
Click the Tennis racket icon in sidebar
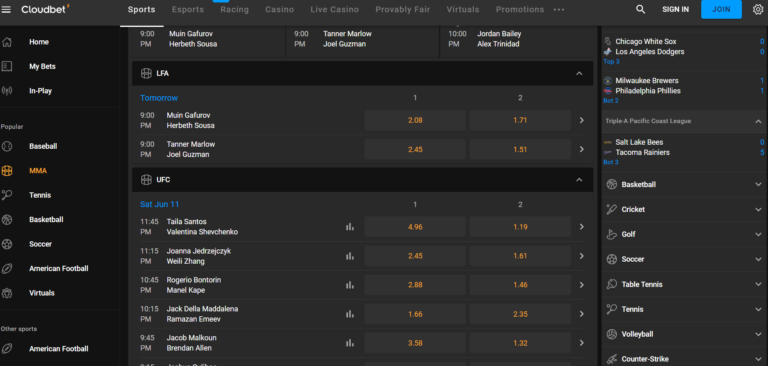coord(7,195)
